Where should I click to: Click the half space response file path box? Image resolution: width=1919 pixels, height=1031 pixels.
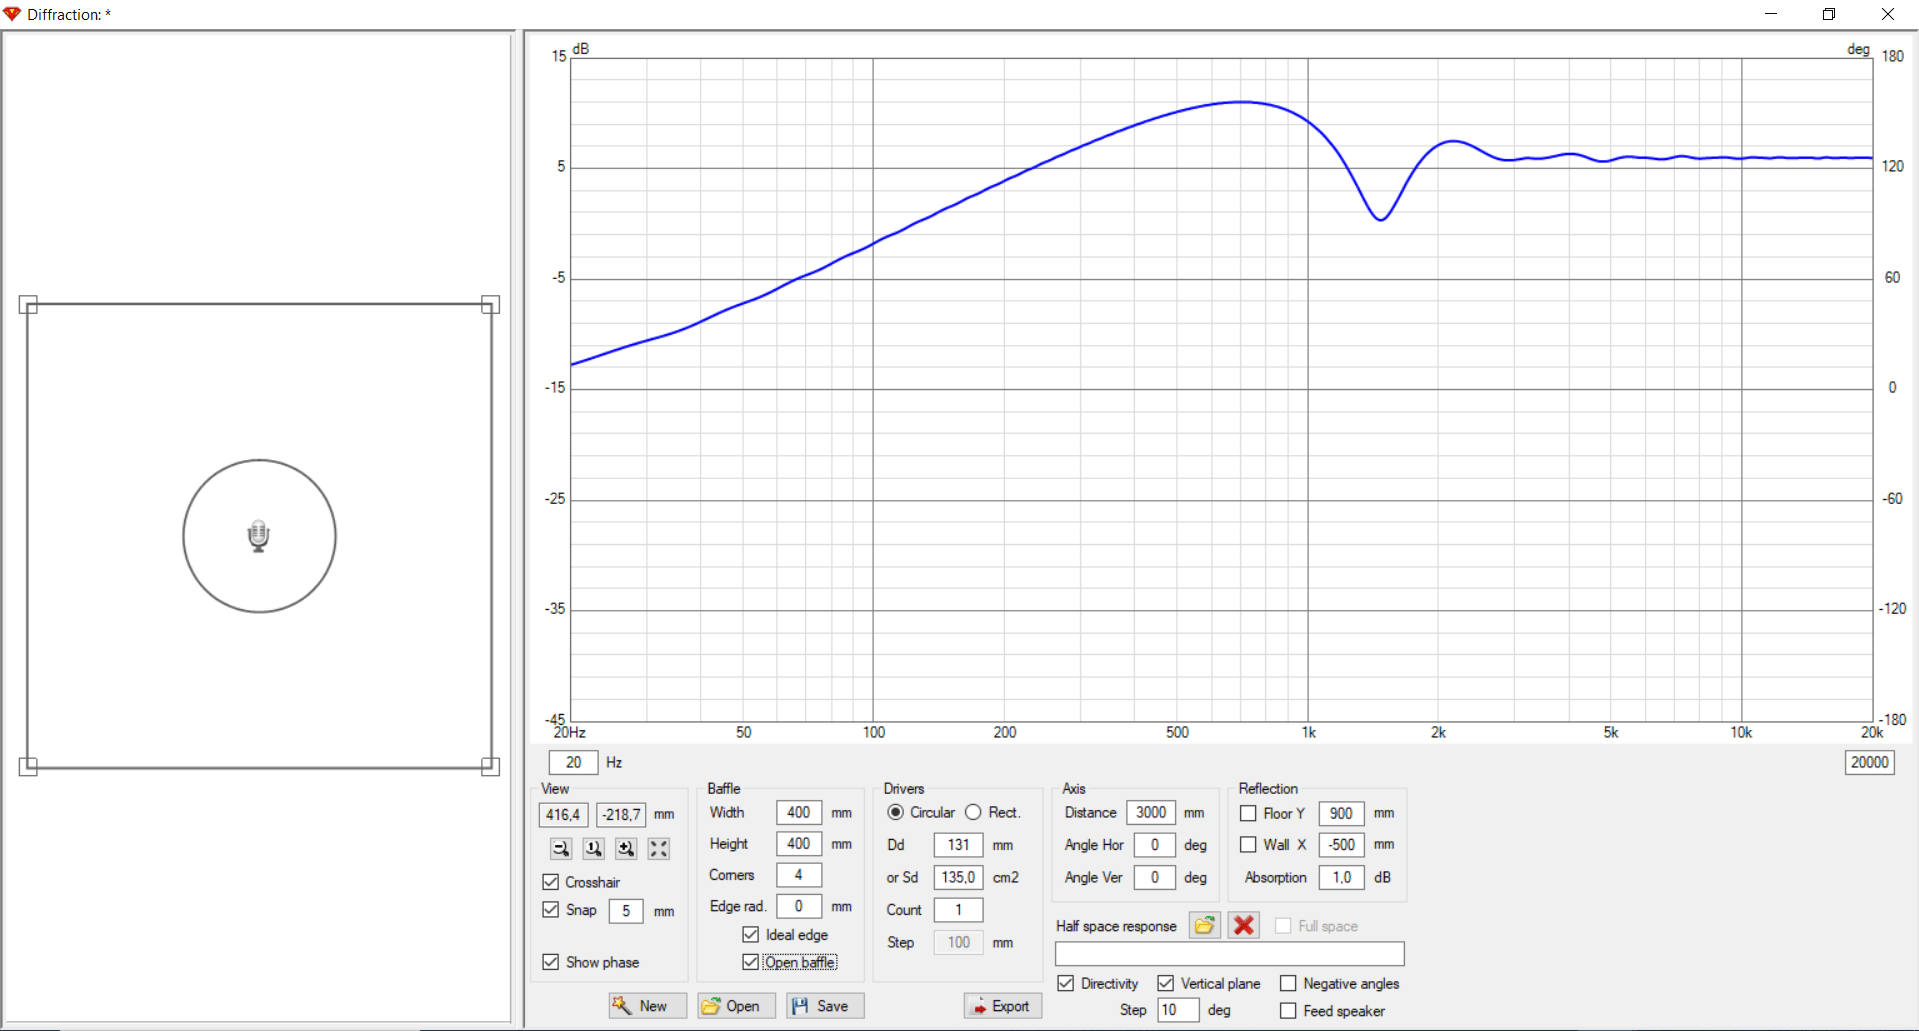[x=1230, y=954]
